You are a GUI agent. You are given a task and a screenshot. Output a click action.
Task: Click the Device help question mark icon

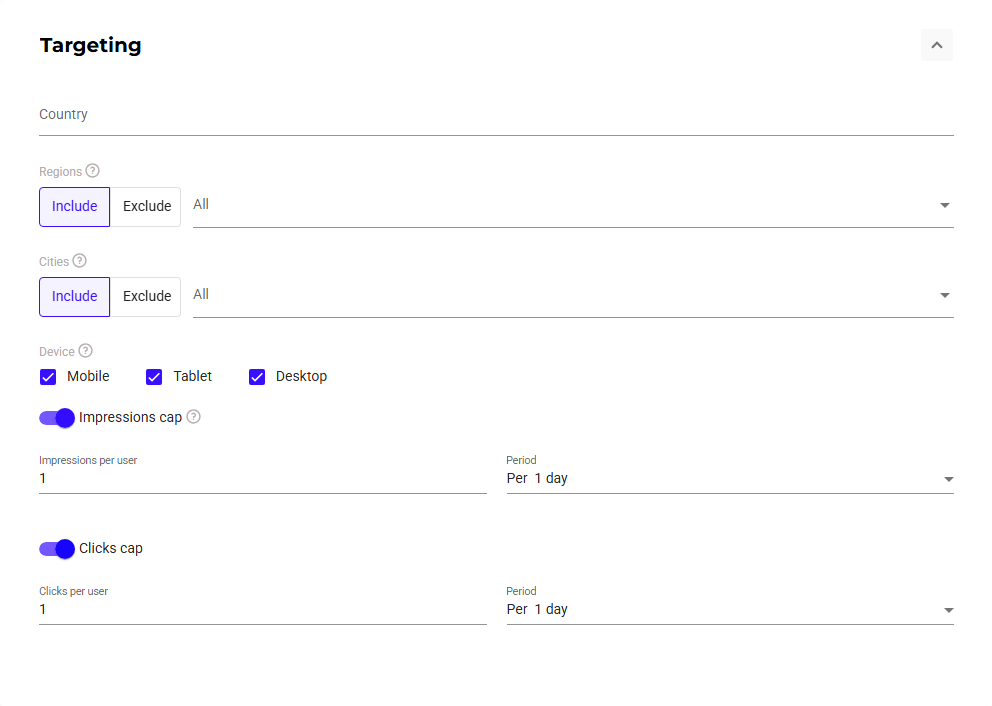tap(86, 351)
